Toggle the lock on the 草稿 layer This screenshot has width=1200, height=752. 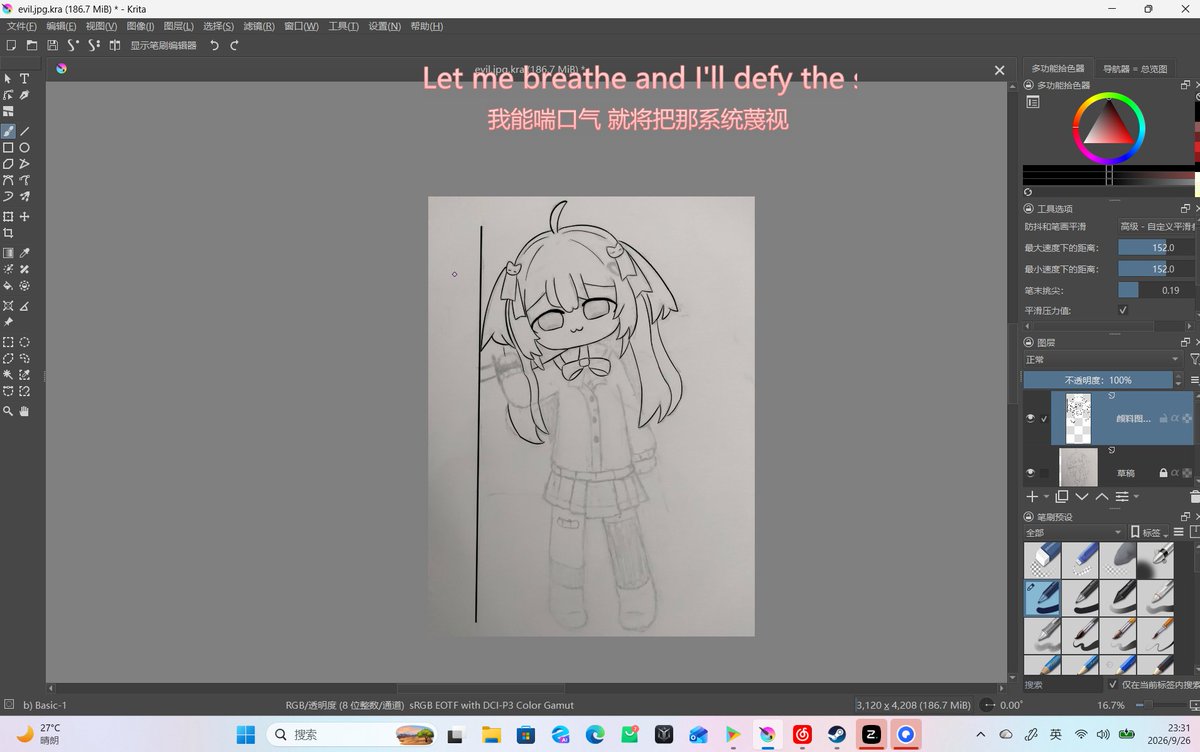pyautogui.click(x=1163, y=473)
